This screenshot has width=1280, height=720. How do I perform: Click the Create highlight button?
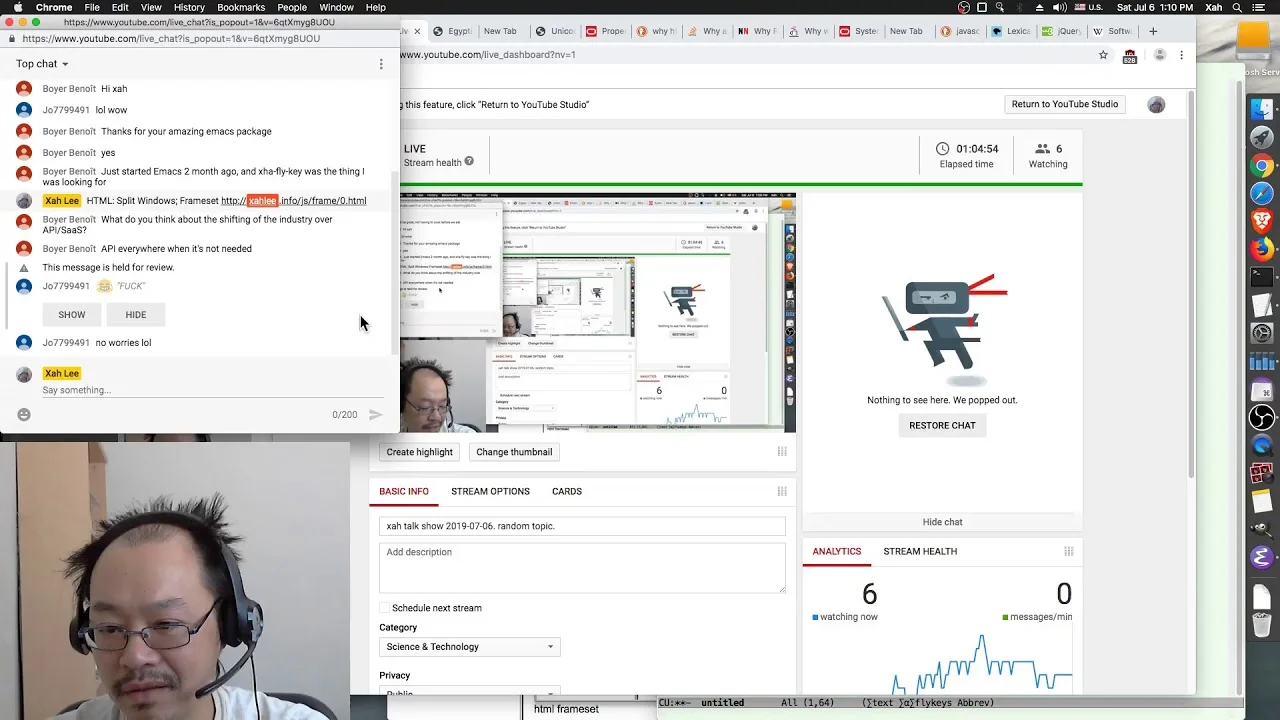420,452
